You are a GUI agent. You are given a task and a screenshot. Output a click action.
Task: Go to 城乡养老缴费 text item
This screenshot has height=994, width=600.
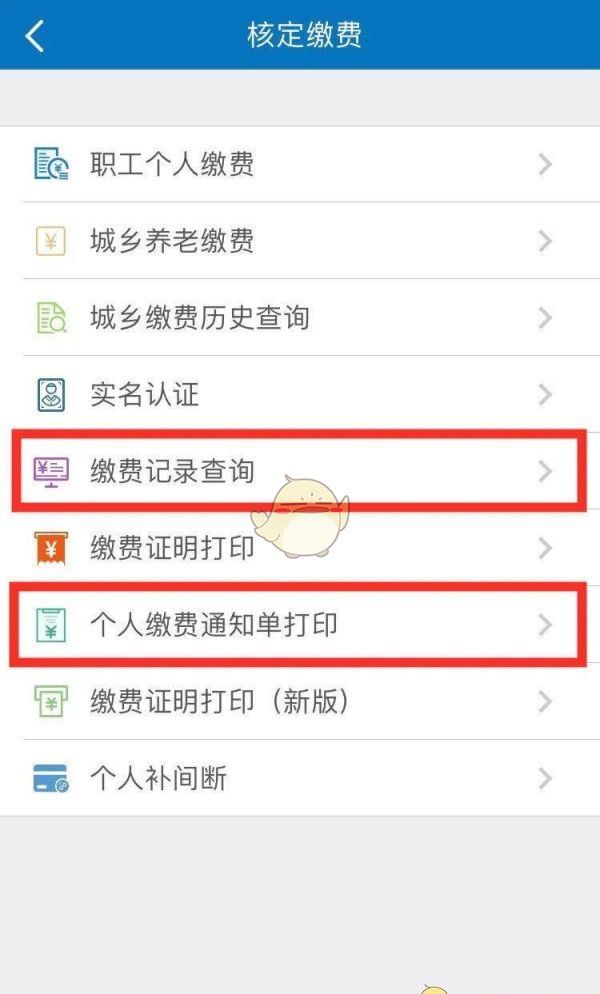pos(171,241)
